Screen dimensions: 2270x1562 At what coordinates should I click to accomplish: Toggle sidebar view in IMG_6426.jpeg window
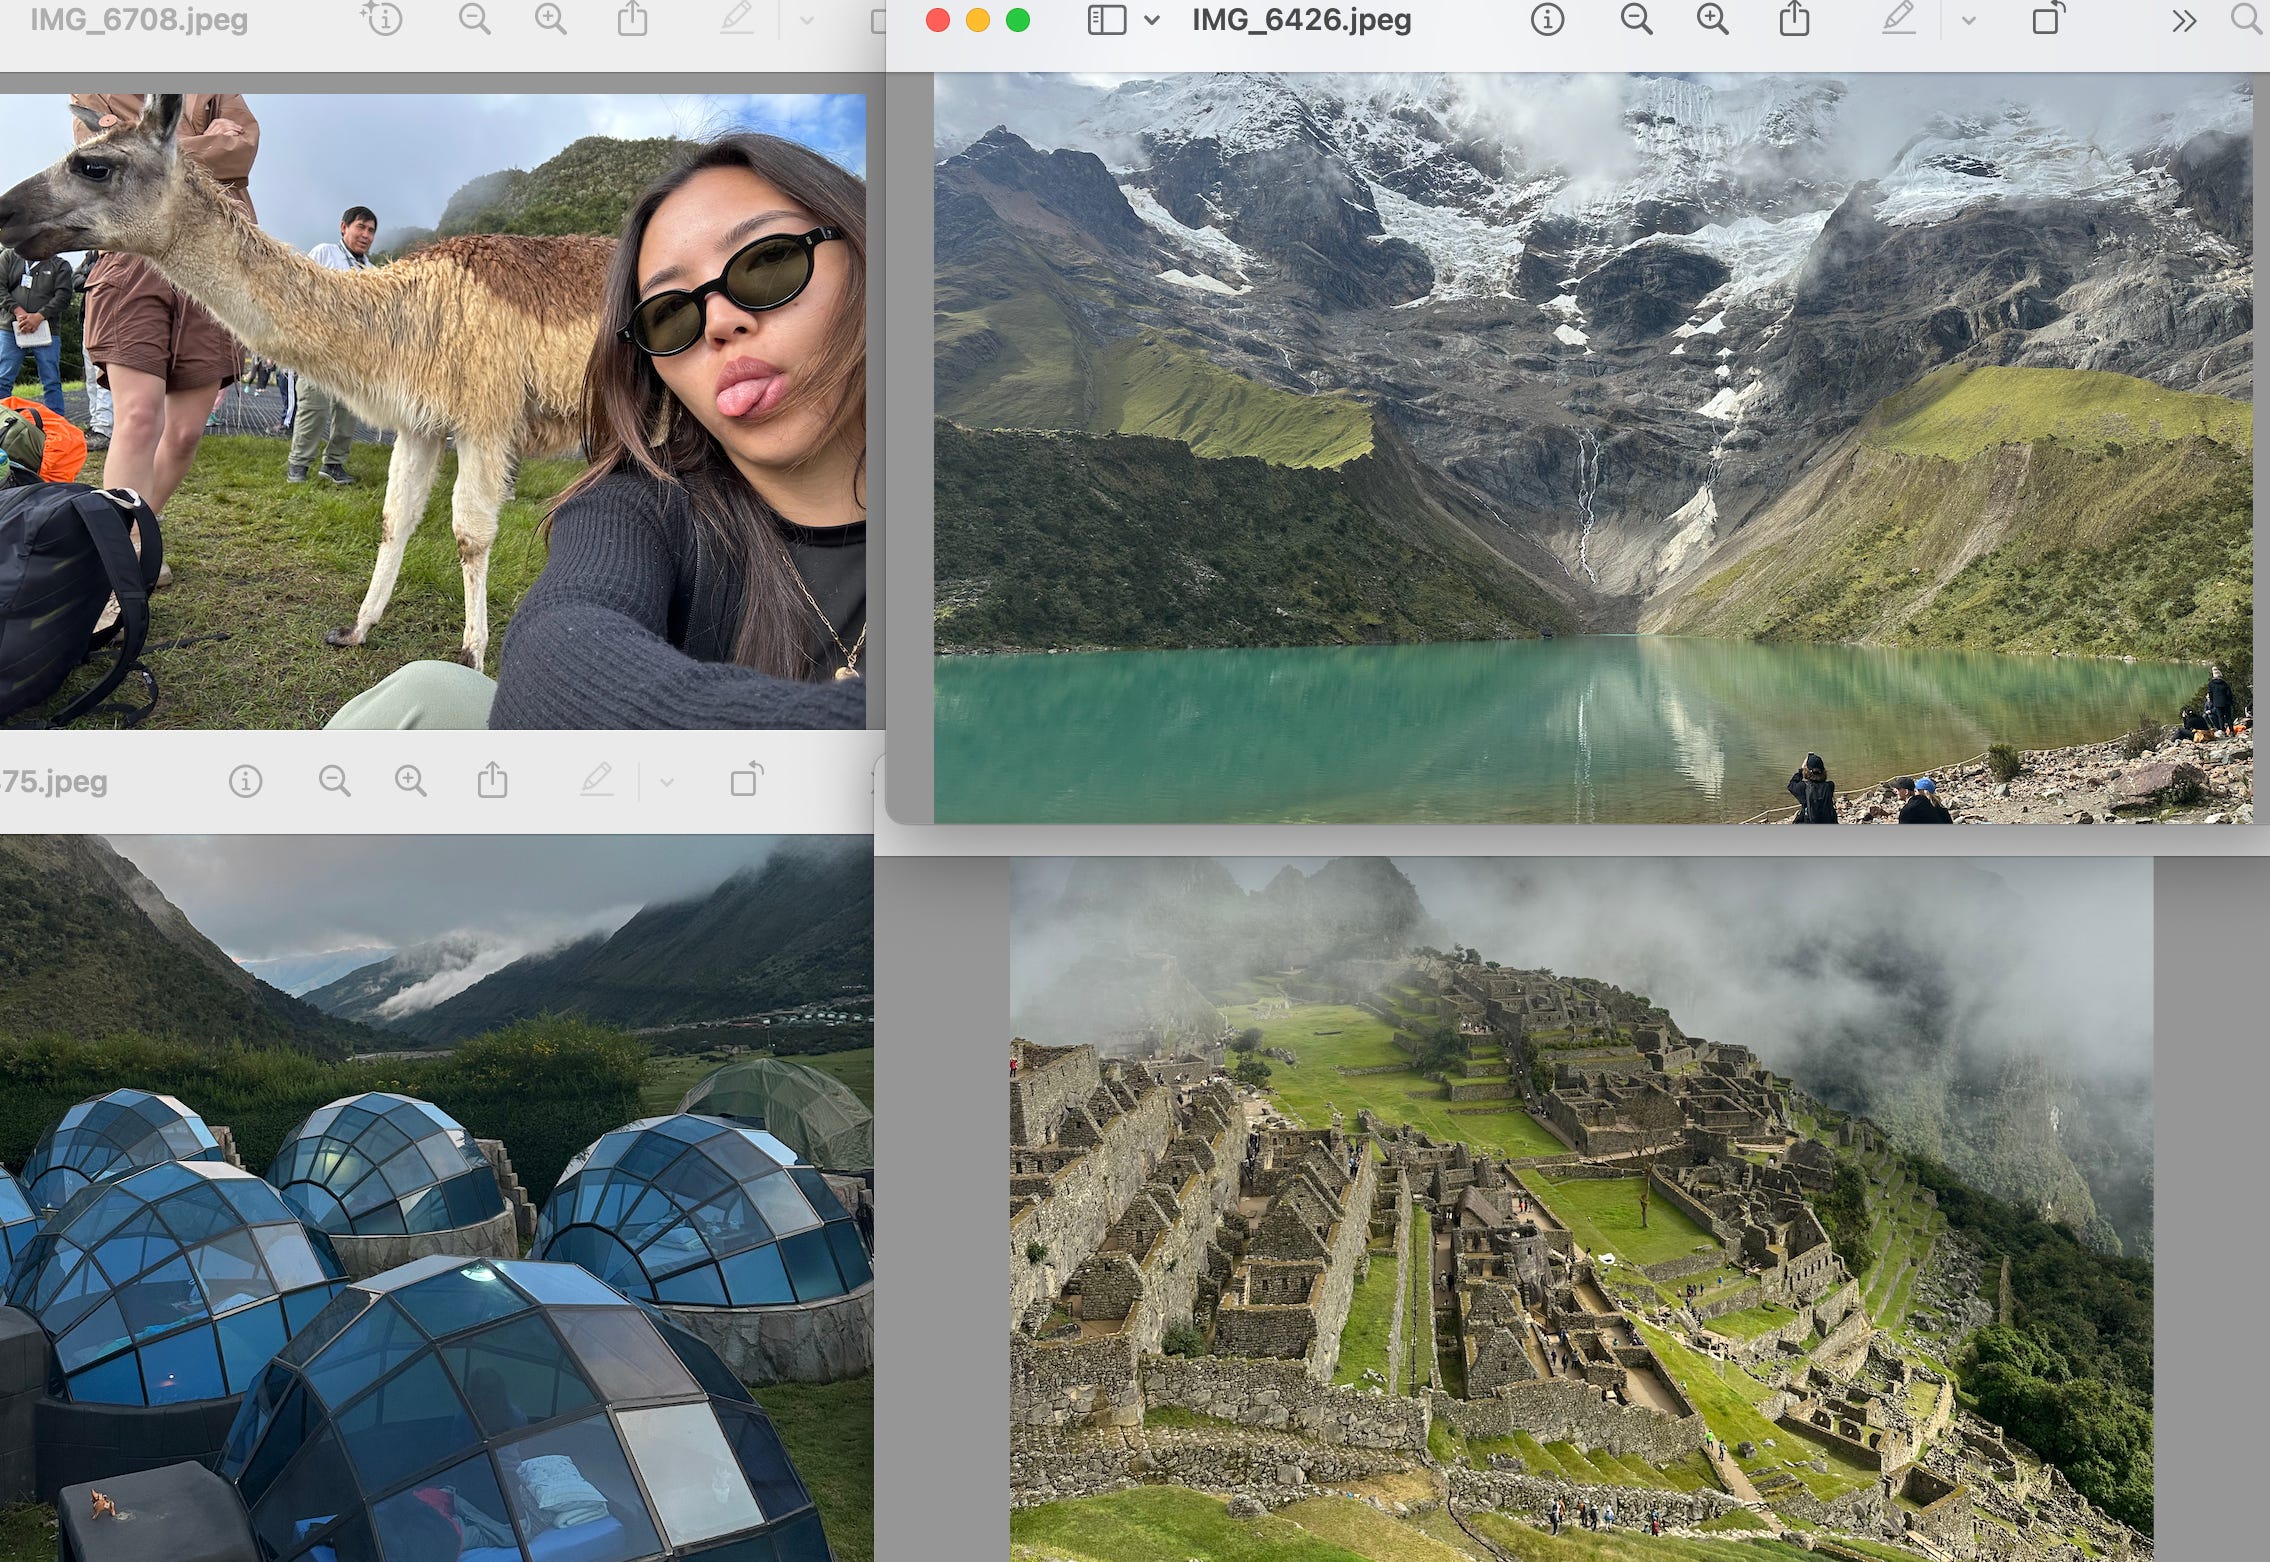point(1106,20)
